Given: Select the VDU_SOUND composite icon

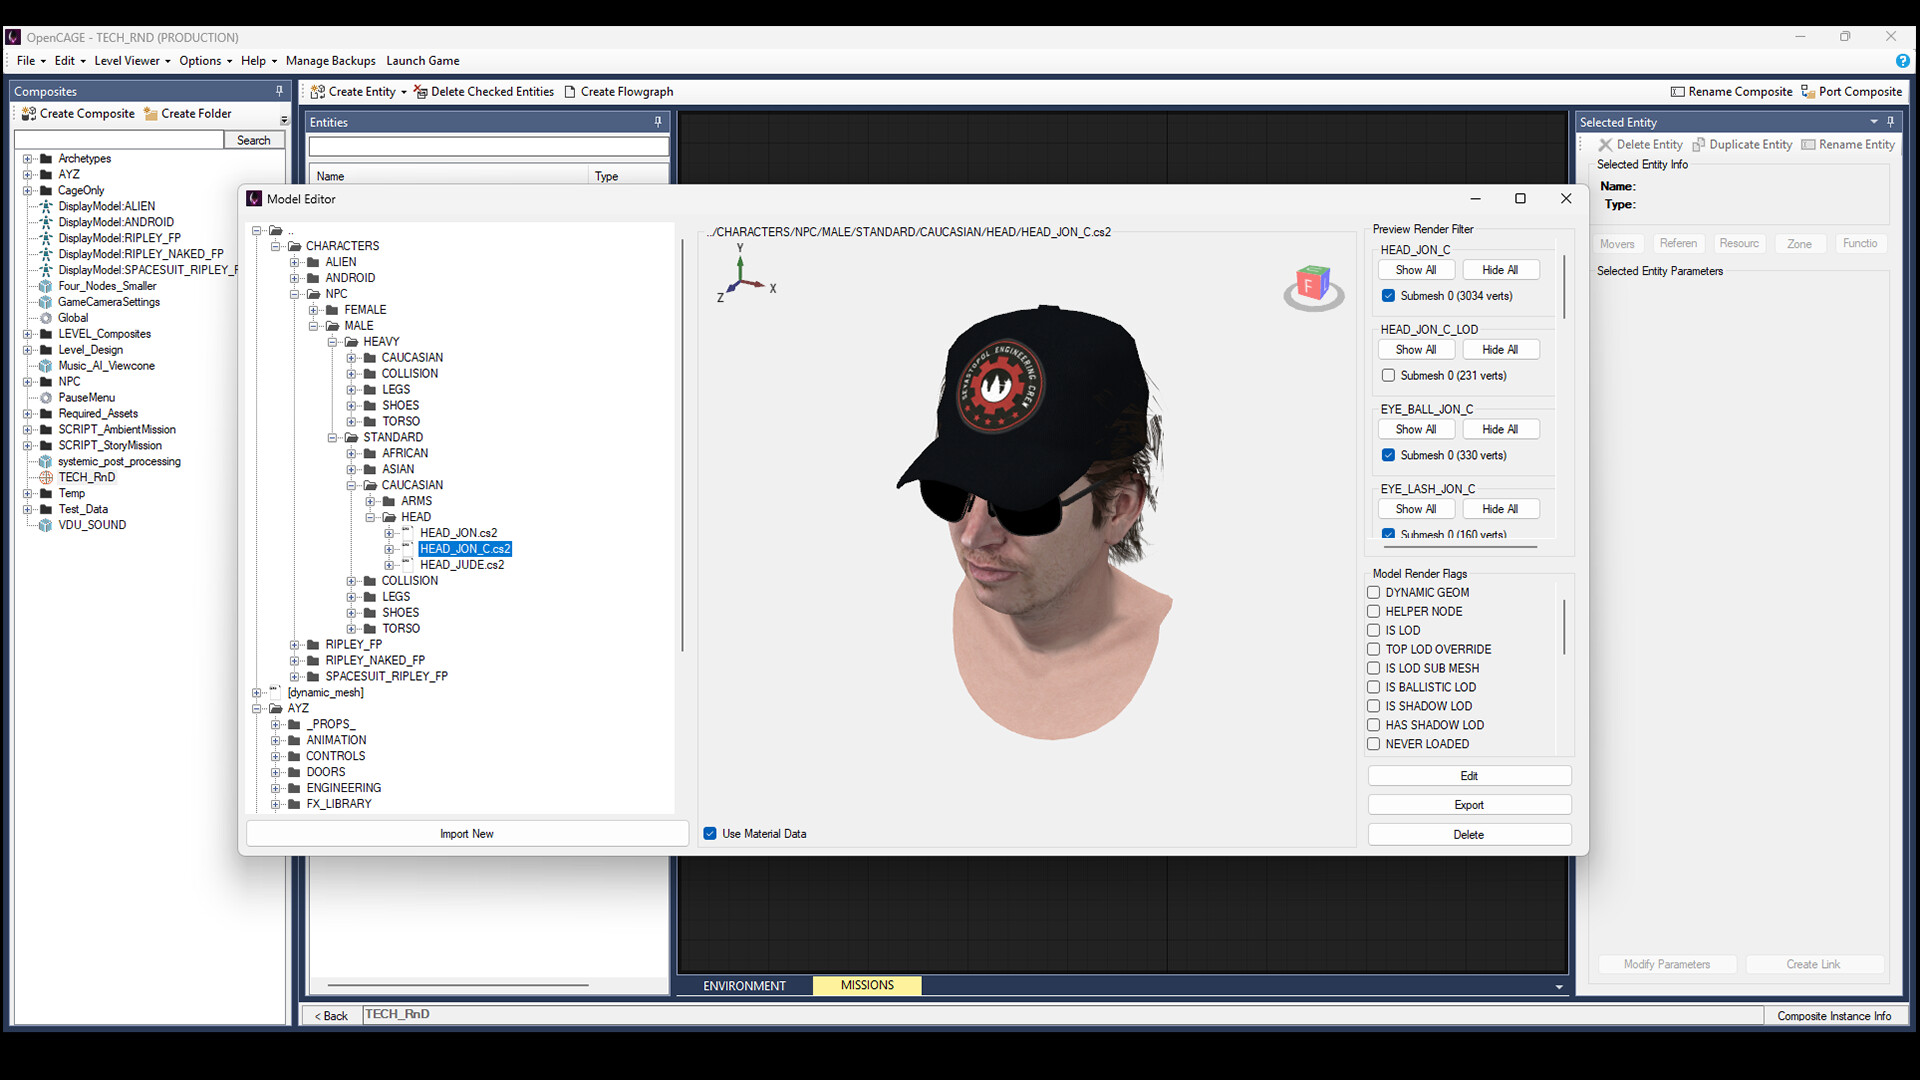Looking at the screenshot, I should coord(45,525).
